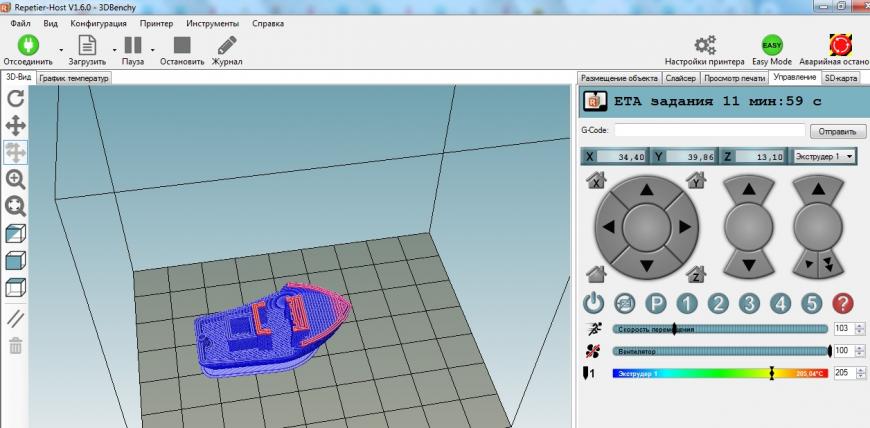Run custom script button 3

(x=749, y=303)
